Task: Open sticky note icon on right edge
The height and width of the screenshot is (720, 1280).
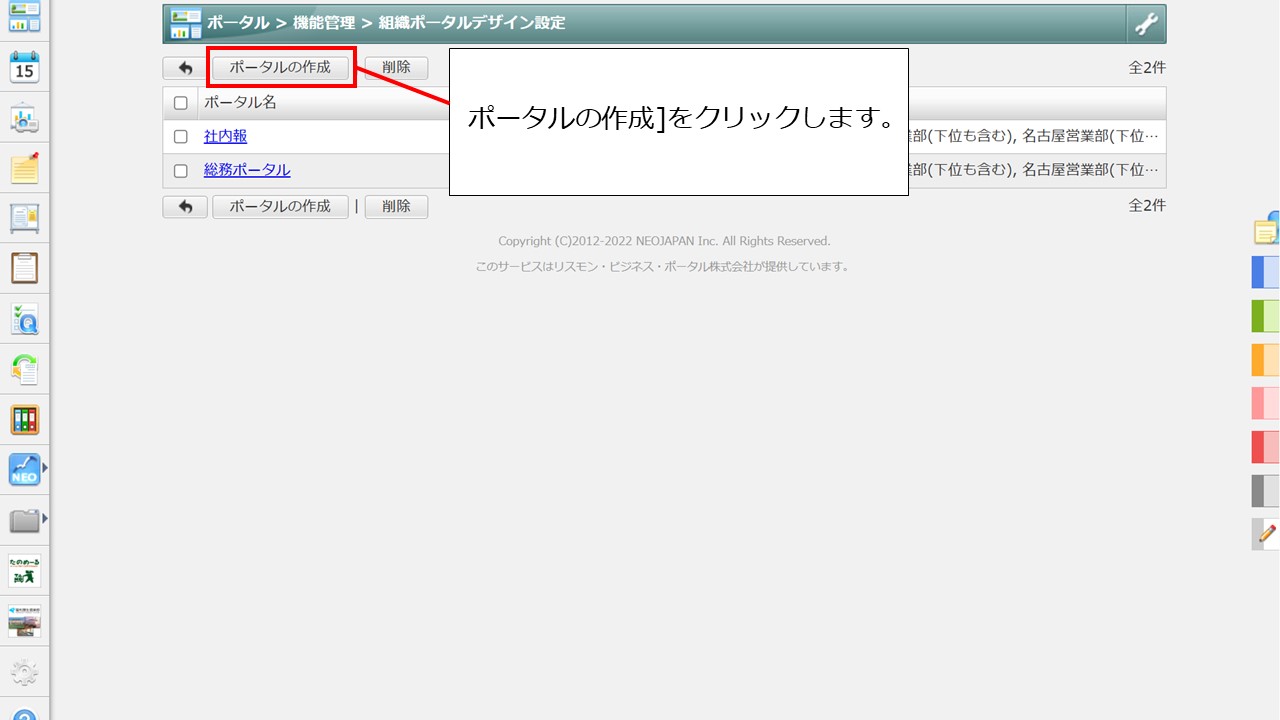Action: (1266, 230)
